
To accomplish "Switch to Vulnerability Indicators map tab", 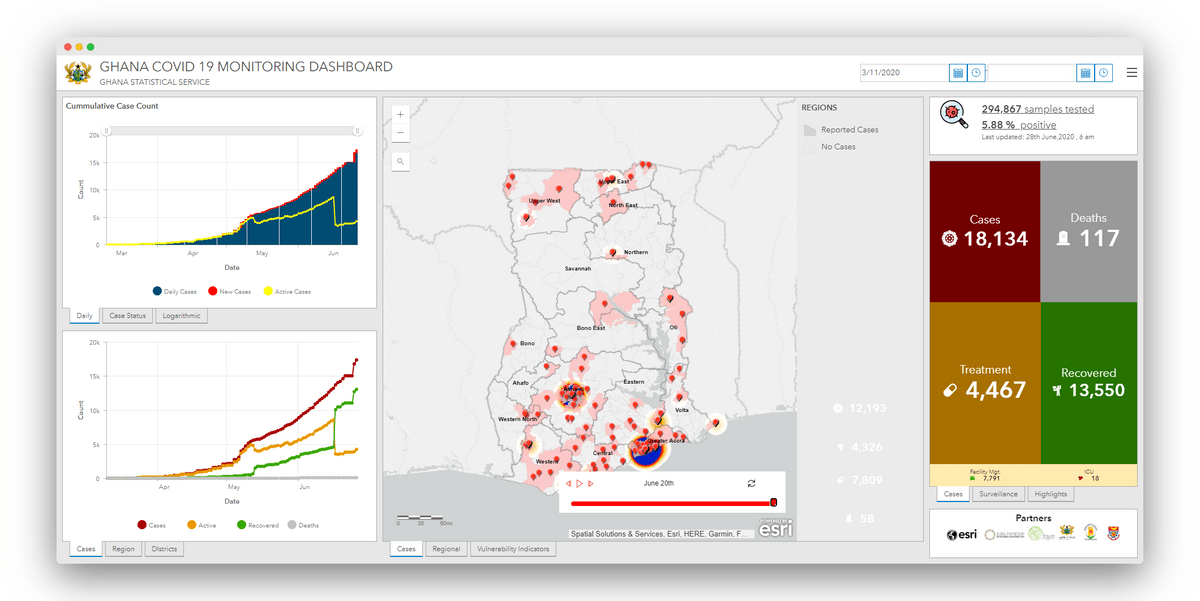I will coord(513,549).
